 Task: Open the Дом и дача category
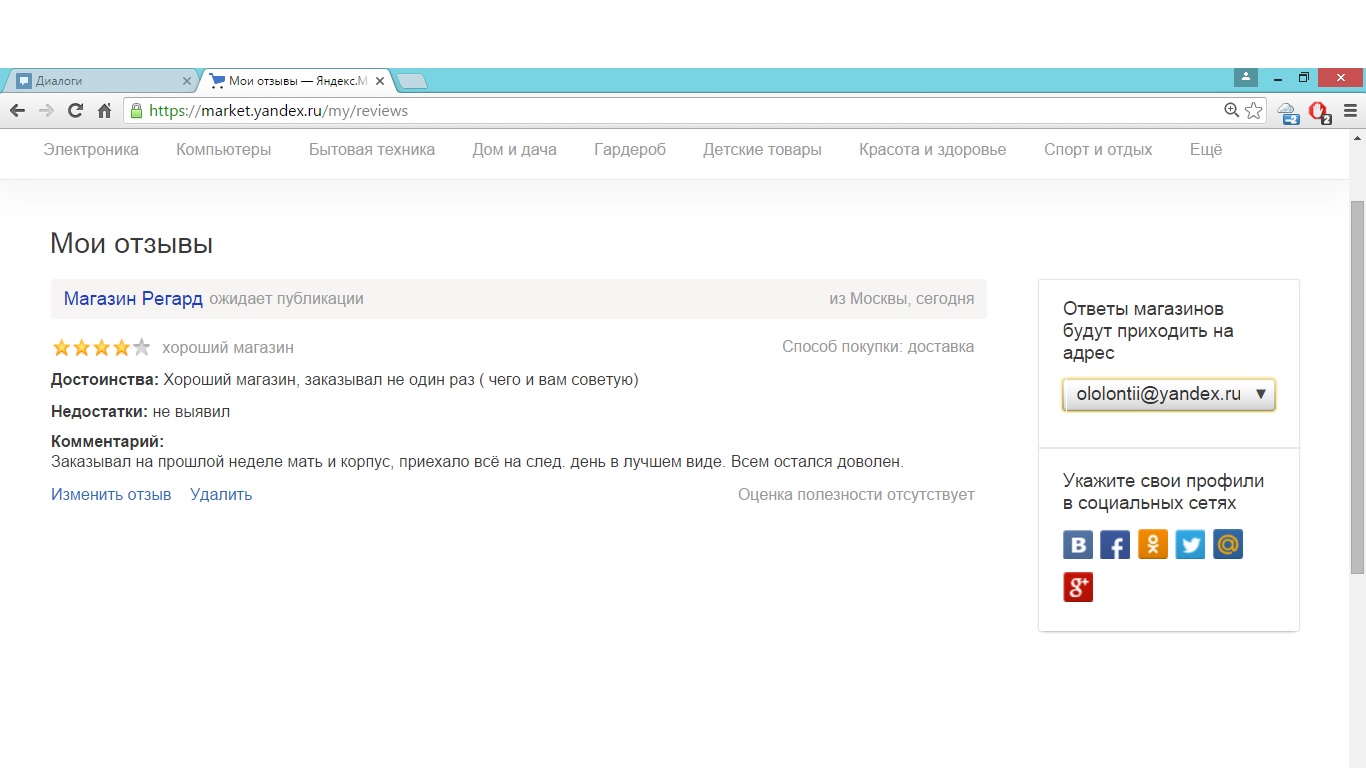coord(515,150)
